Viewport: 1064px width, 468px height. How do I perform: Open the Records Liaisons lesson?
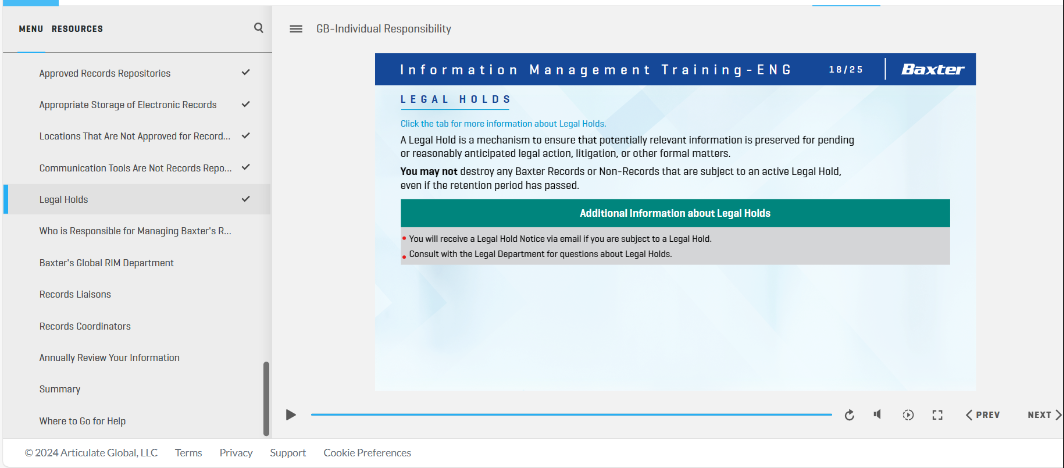coord(137,294)
